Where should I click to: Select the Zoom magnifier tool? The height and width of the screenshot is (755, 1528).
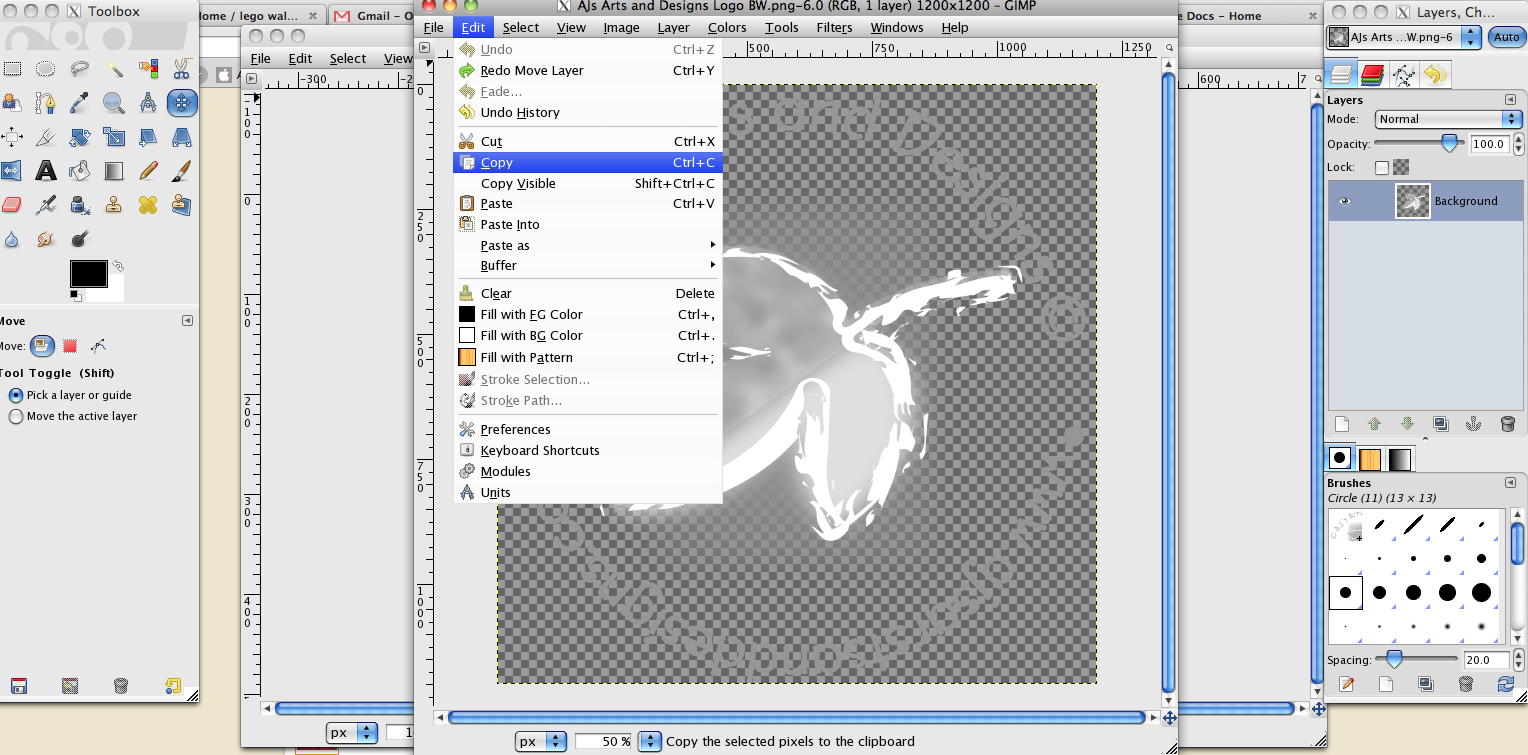114,102
